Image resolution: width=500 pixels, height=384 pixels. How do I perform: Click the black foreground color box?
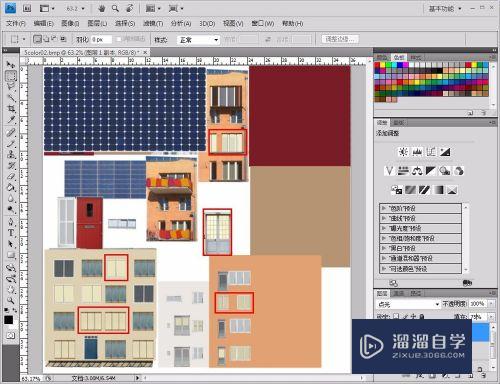tap(9, 320)
